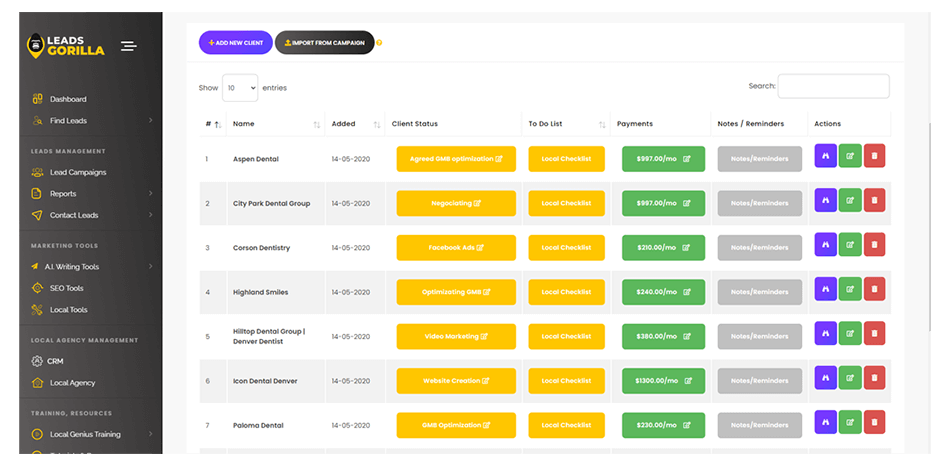Delete Corson Dentistry with trash icon
Screen dimensions: 950x466
(x=874, y=244)
